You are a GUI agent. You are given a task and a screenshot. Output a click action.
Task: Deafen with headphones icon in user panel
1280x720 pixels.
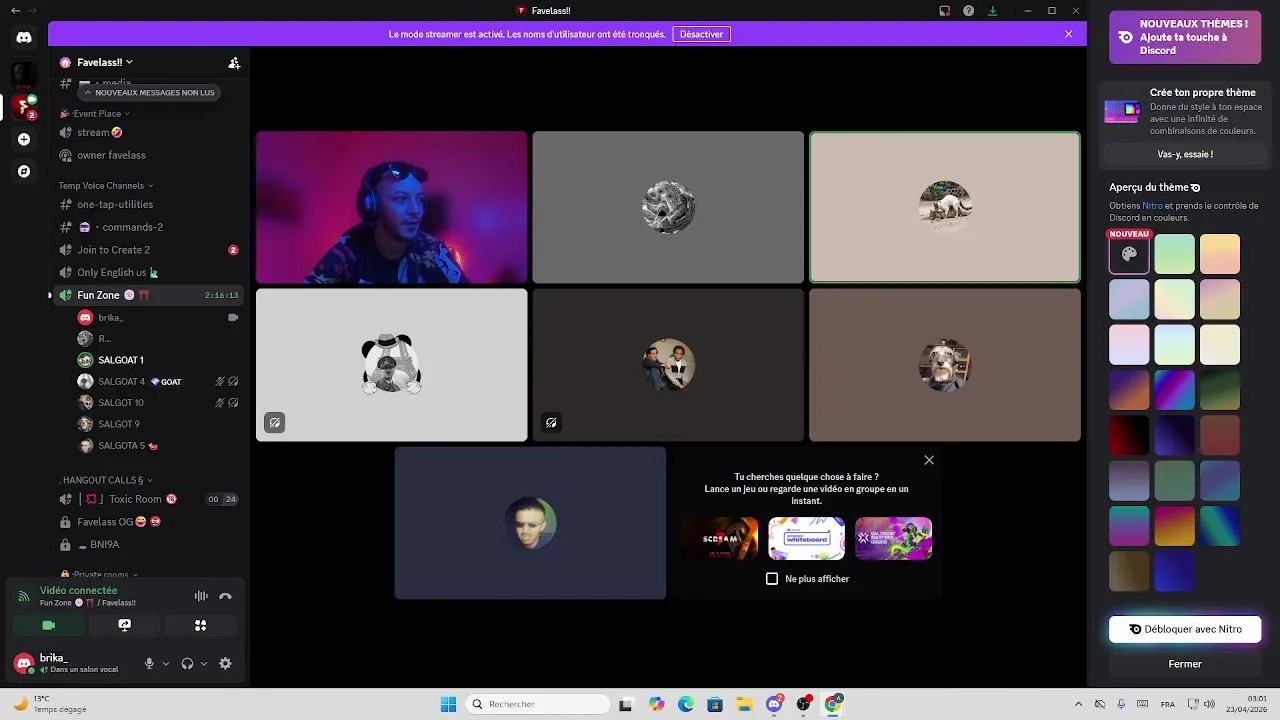tap(187, 663)
